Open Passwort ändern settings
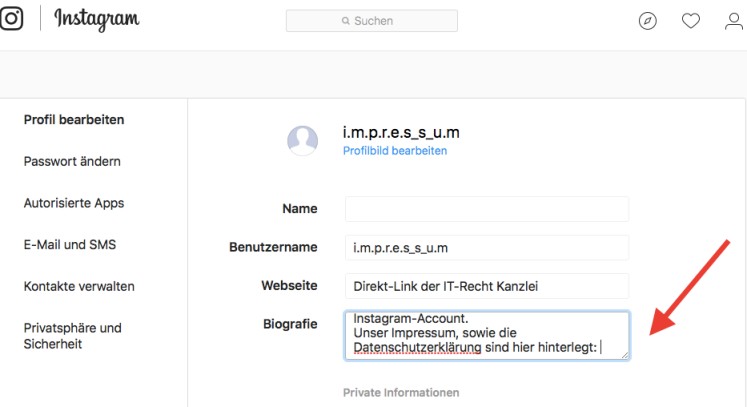747x407 pixels. point(72,161)
